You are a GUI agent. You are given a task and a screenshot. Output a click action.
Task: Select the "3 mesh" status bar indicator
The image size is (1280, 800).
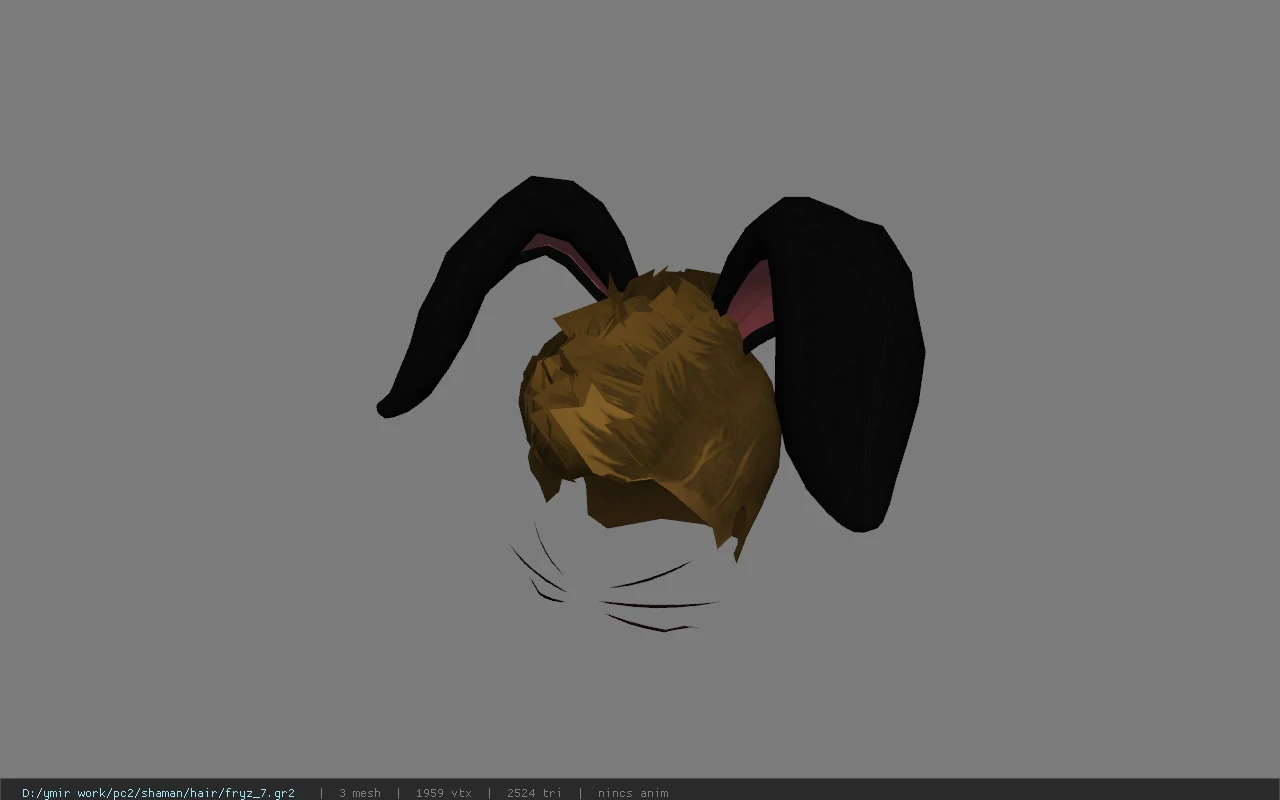(359, 793)
